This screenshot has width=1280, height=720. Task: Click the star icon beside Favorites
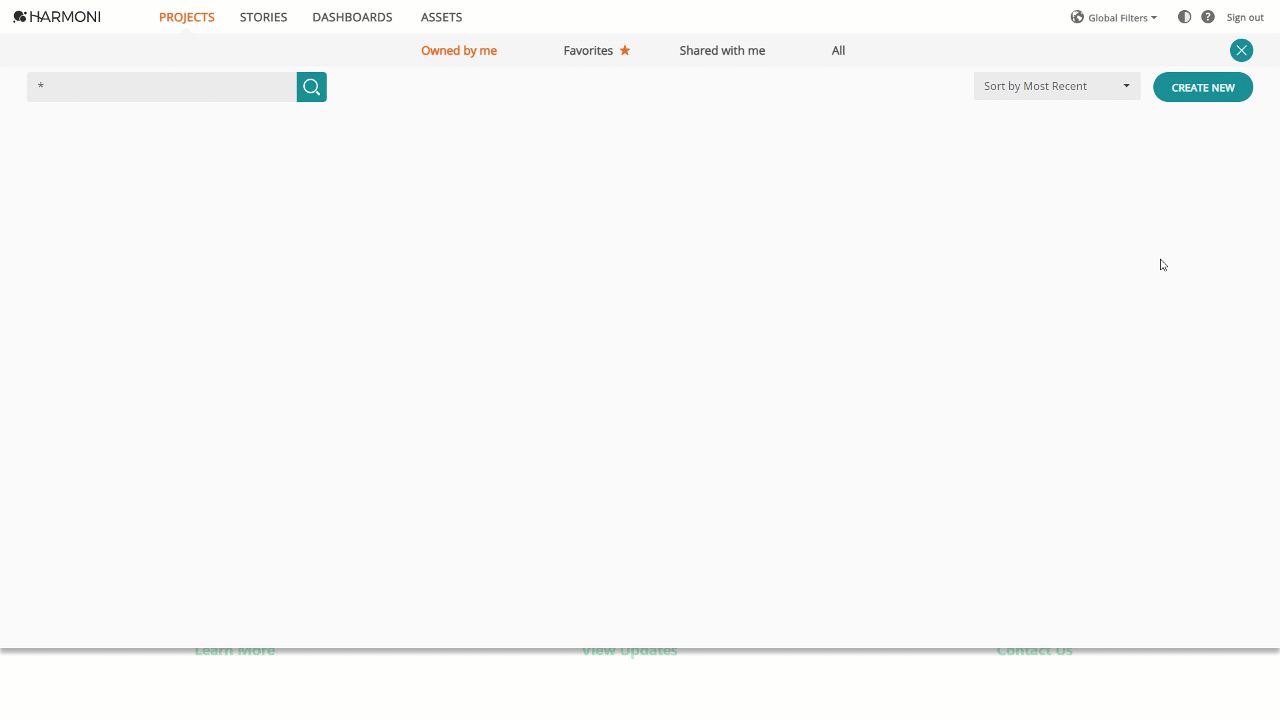627,50
